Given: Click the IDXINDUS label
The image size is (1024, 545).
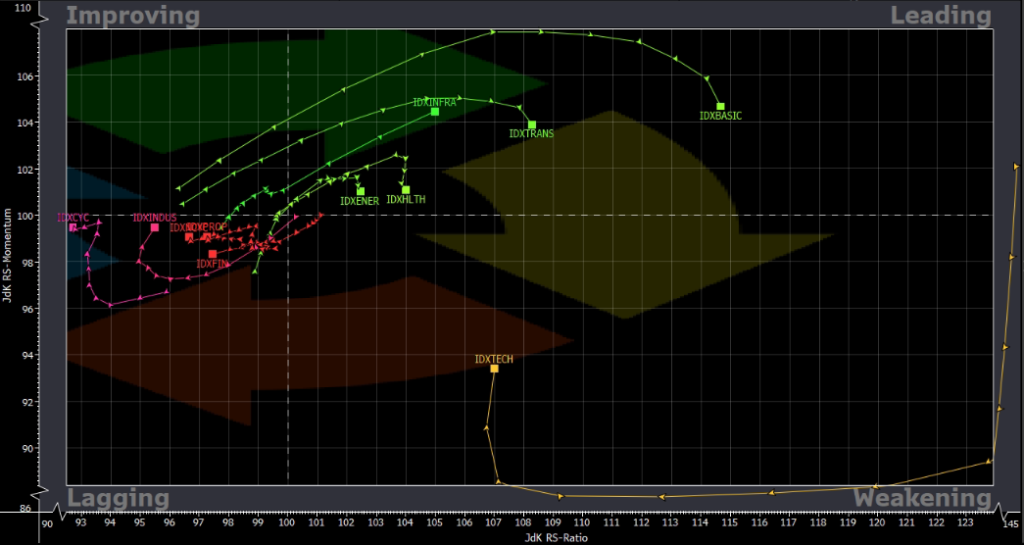Looking at the screenshot, I should pyautogui.click(x=155, y=217).
